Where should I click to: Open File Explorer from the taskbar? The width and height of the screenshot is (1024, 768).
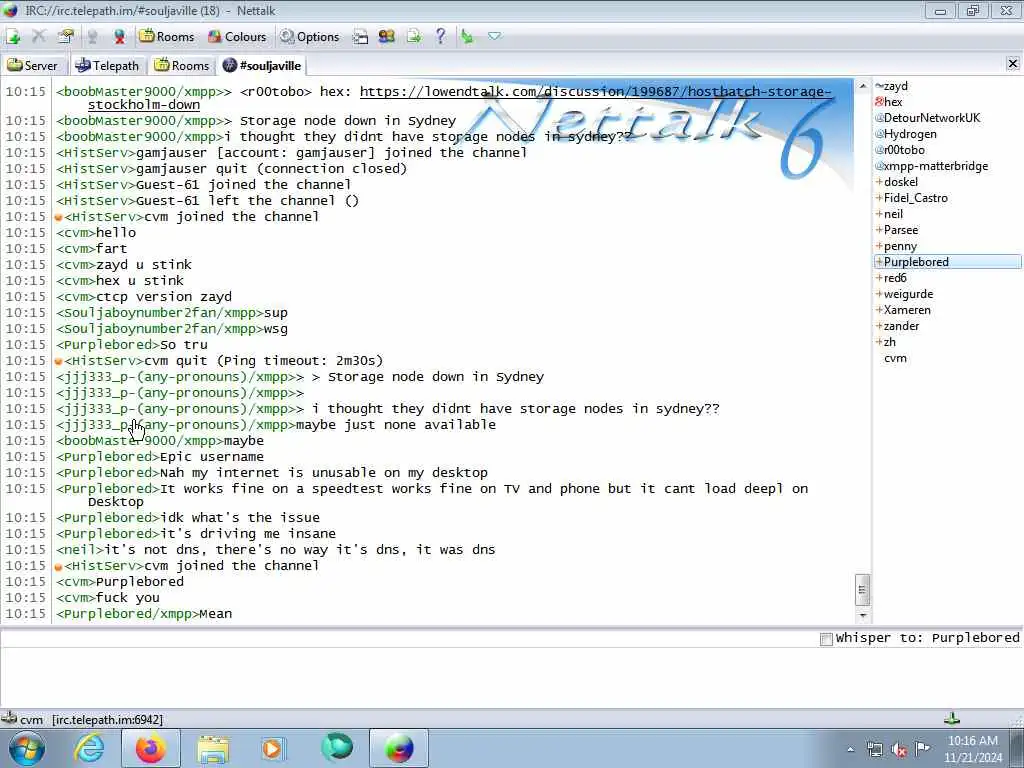213,748
